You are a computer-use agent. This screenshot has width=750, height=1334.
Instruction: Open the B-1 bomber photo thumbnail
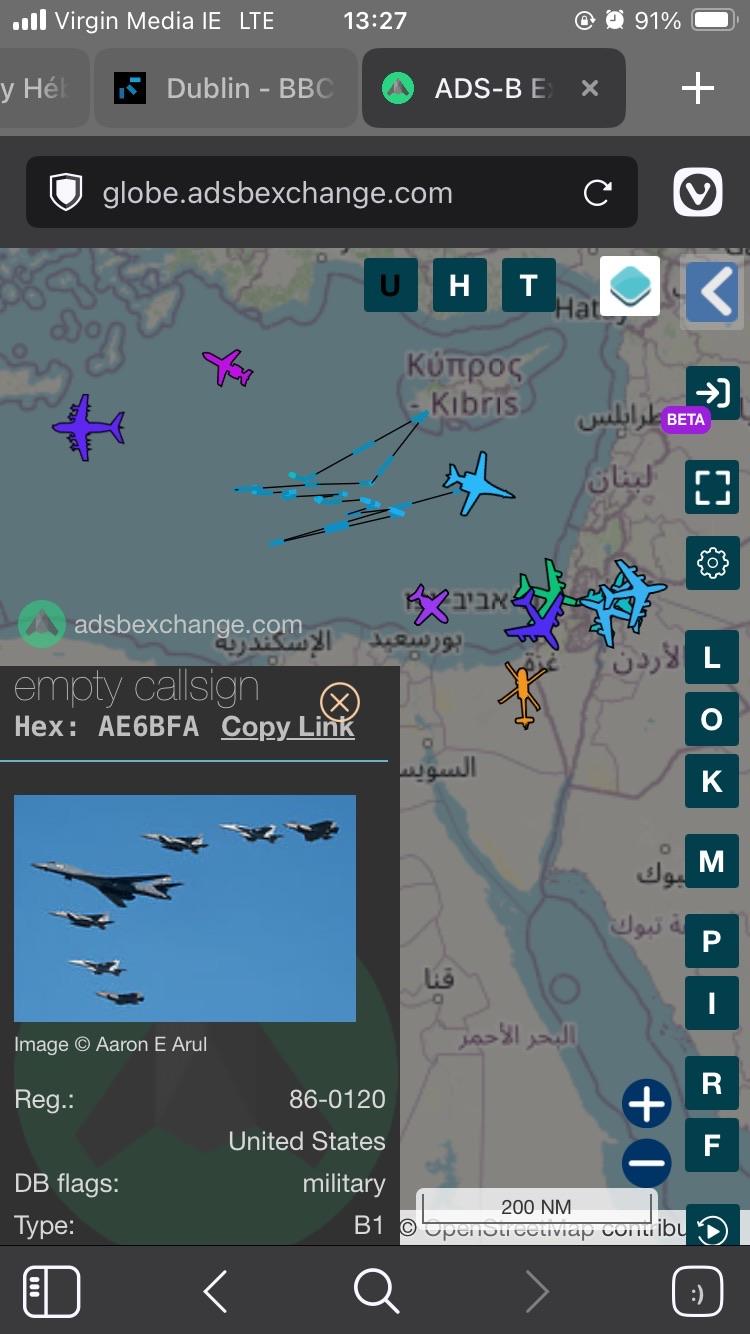[185, 908]
